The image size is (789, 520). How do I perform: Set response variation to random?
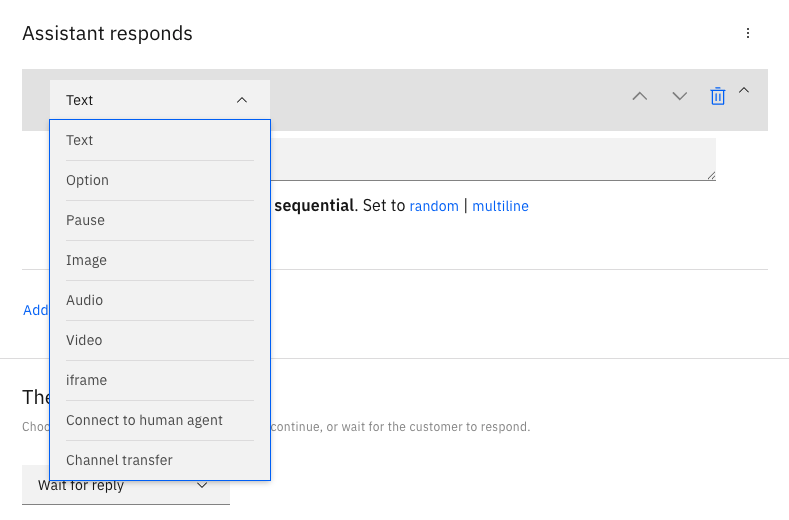coord(434,206)
